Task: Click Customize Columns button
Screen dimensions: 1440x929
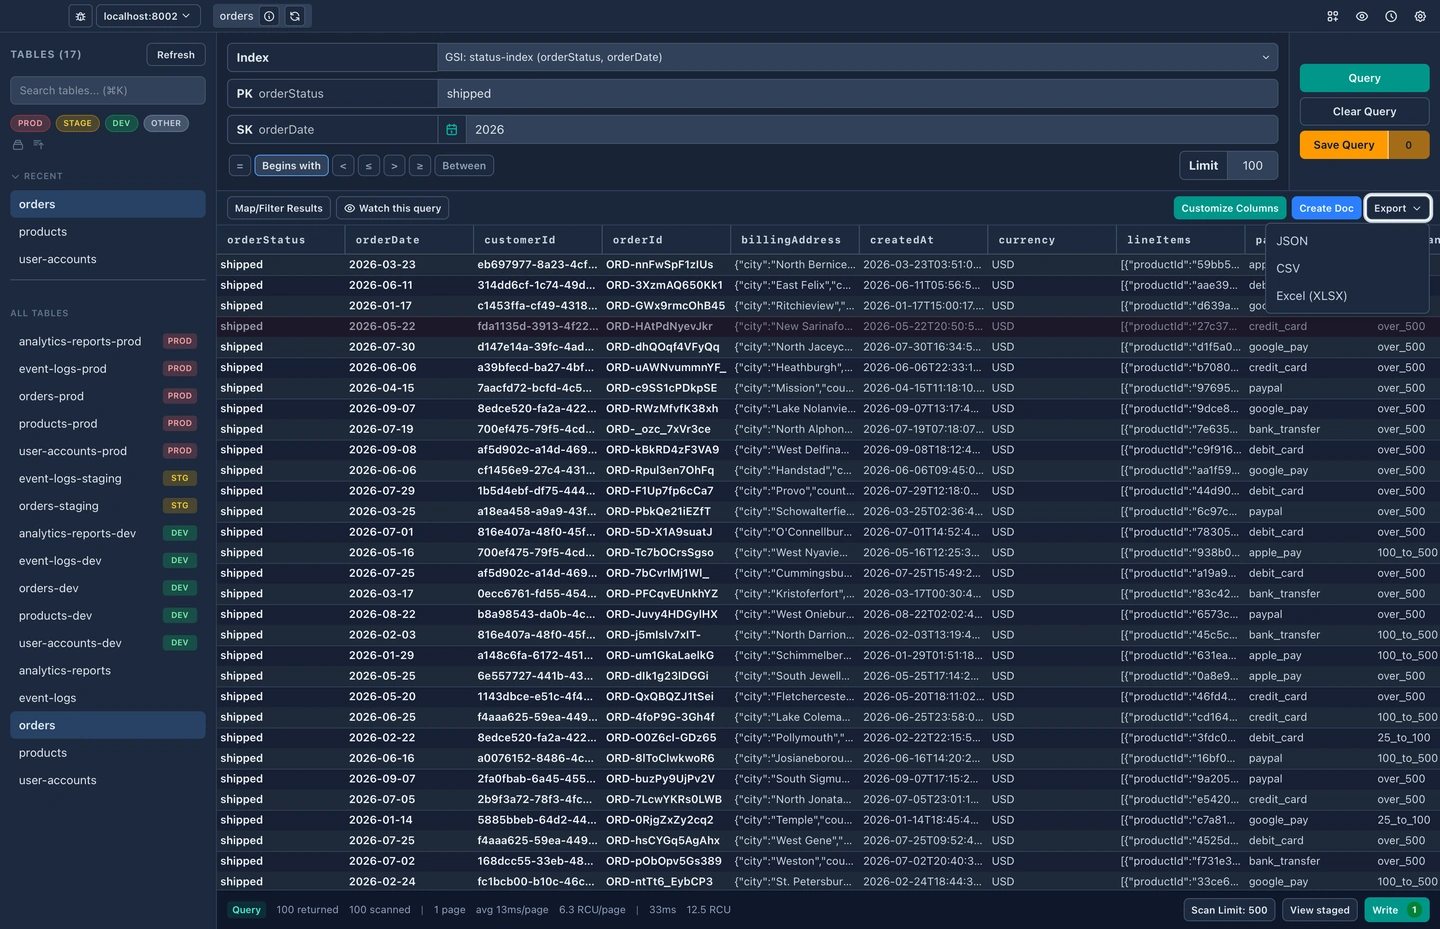Action: click(x=1230, y=208)
